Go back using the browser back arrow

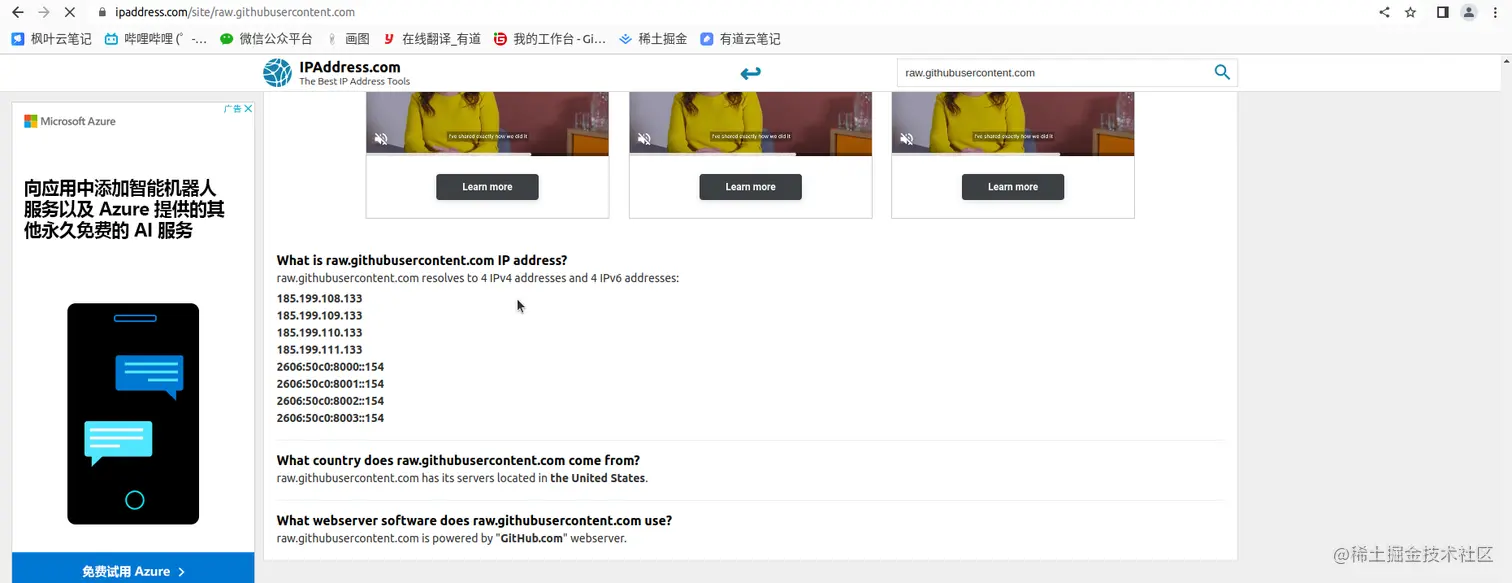17,13
